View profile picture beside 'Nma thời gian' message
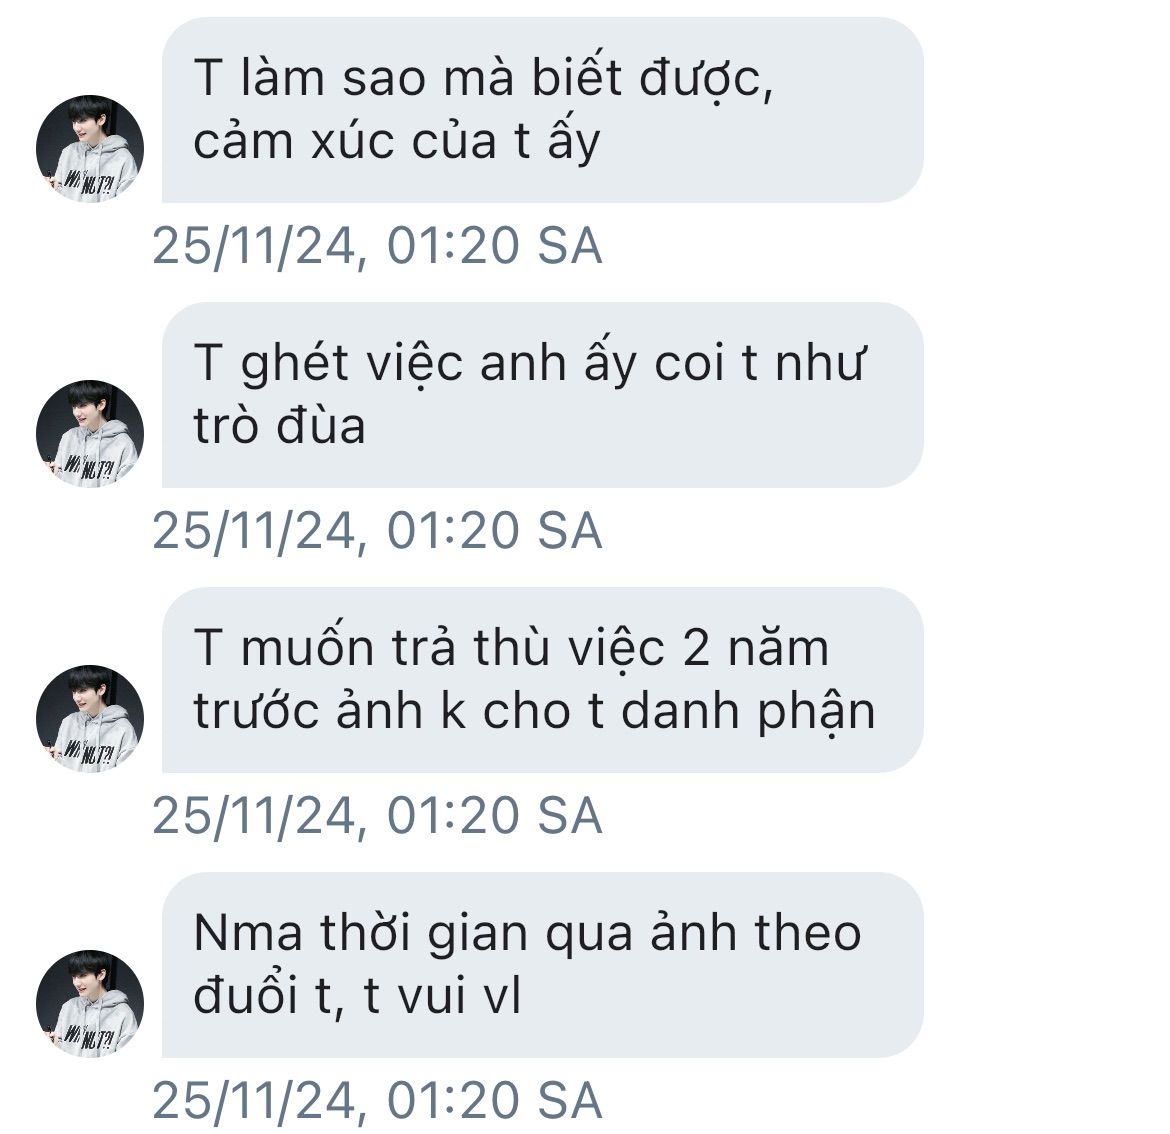This screenshot has width=1170, height=1134. click(x=90, y=1003)
